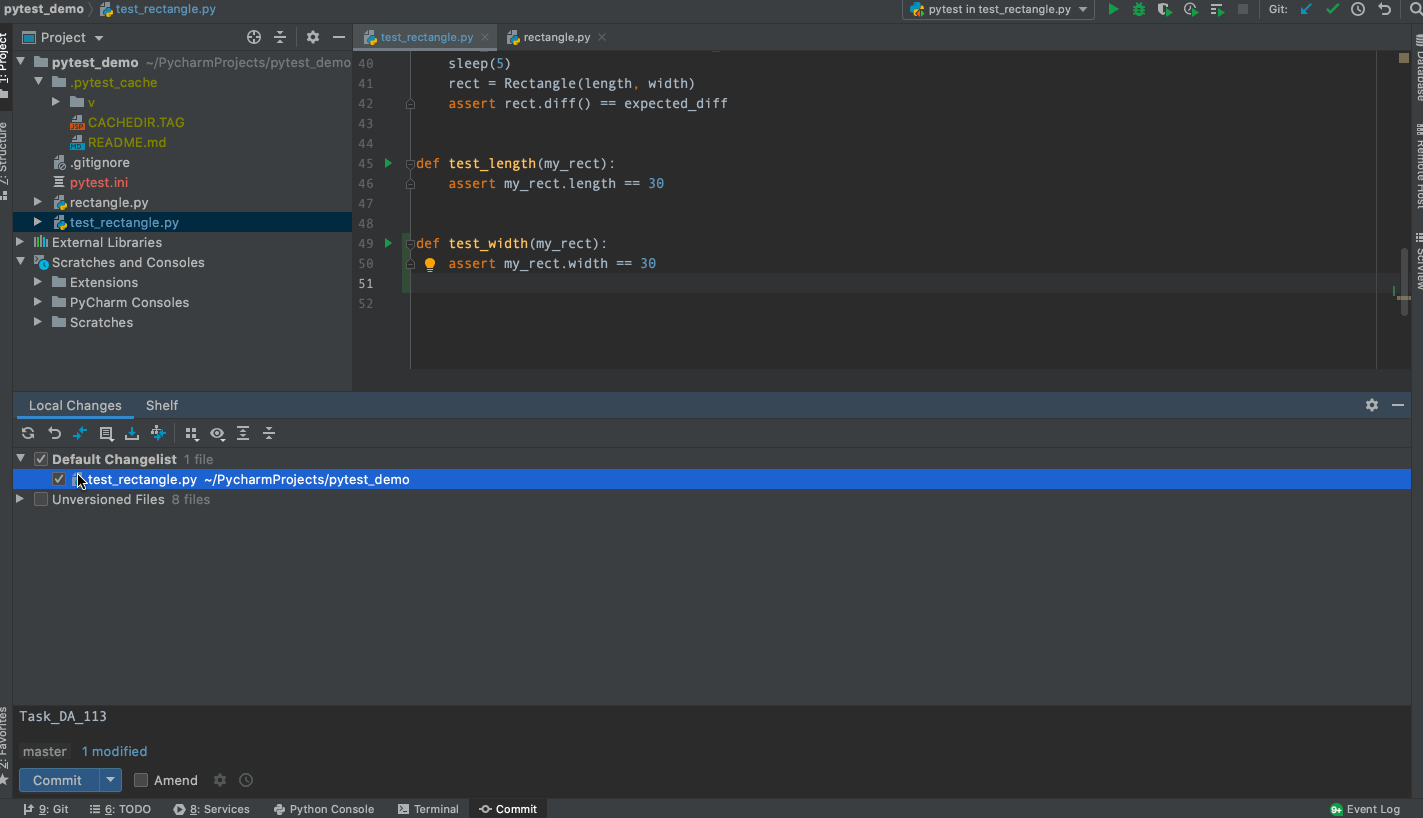Open commit message history clock icon
The height and width of the screenshot is (818, 1423).
pos(246,780)
